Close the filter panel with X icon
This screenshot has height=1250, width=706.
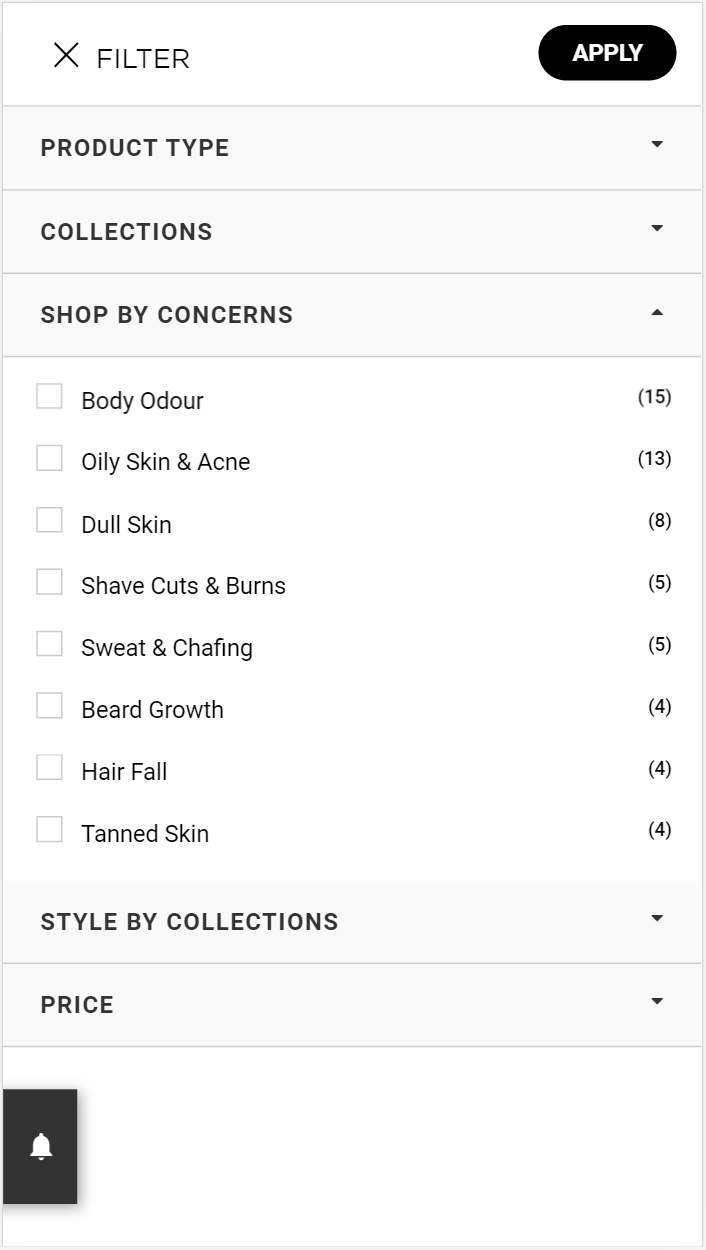click(x=66, y=55)
